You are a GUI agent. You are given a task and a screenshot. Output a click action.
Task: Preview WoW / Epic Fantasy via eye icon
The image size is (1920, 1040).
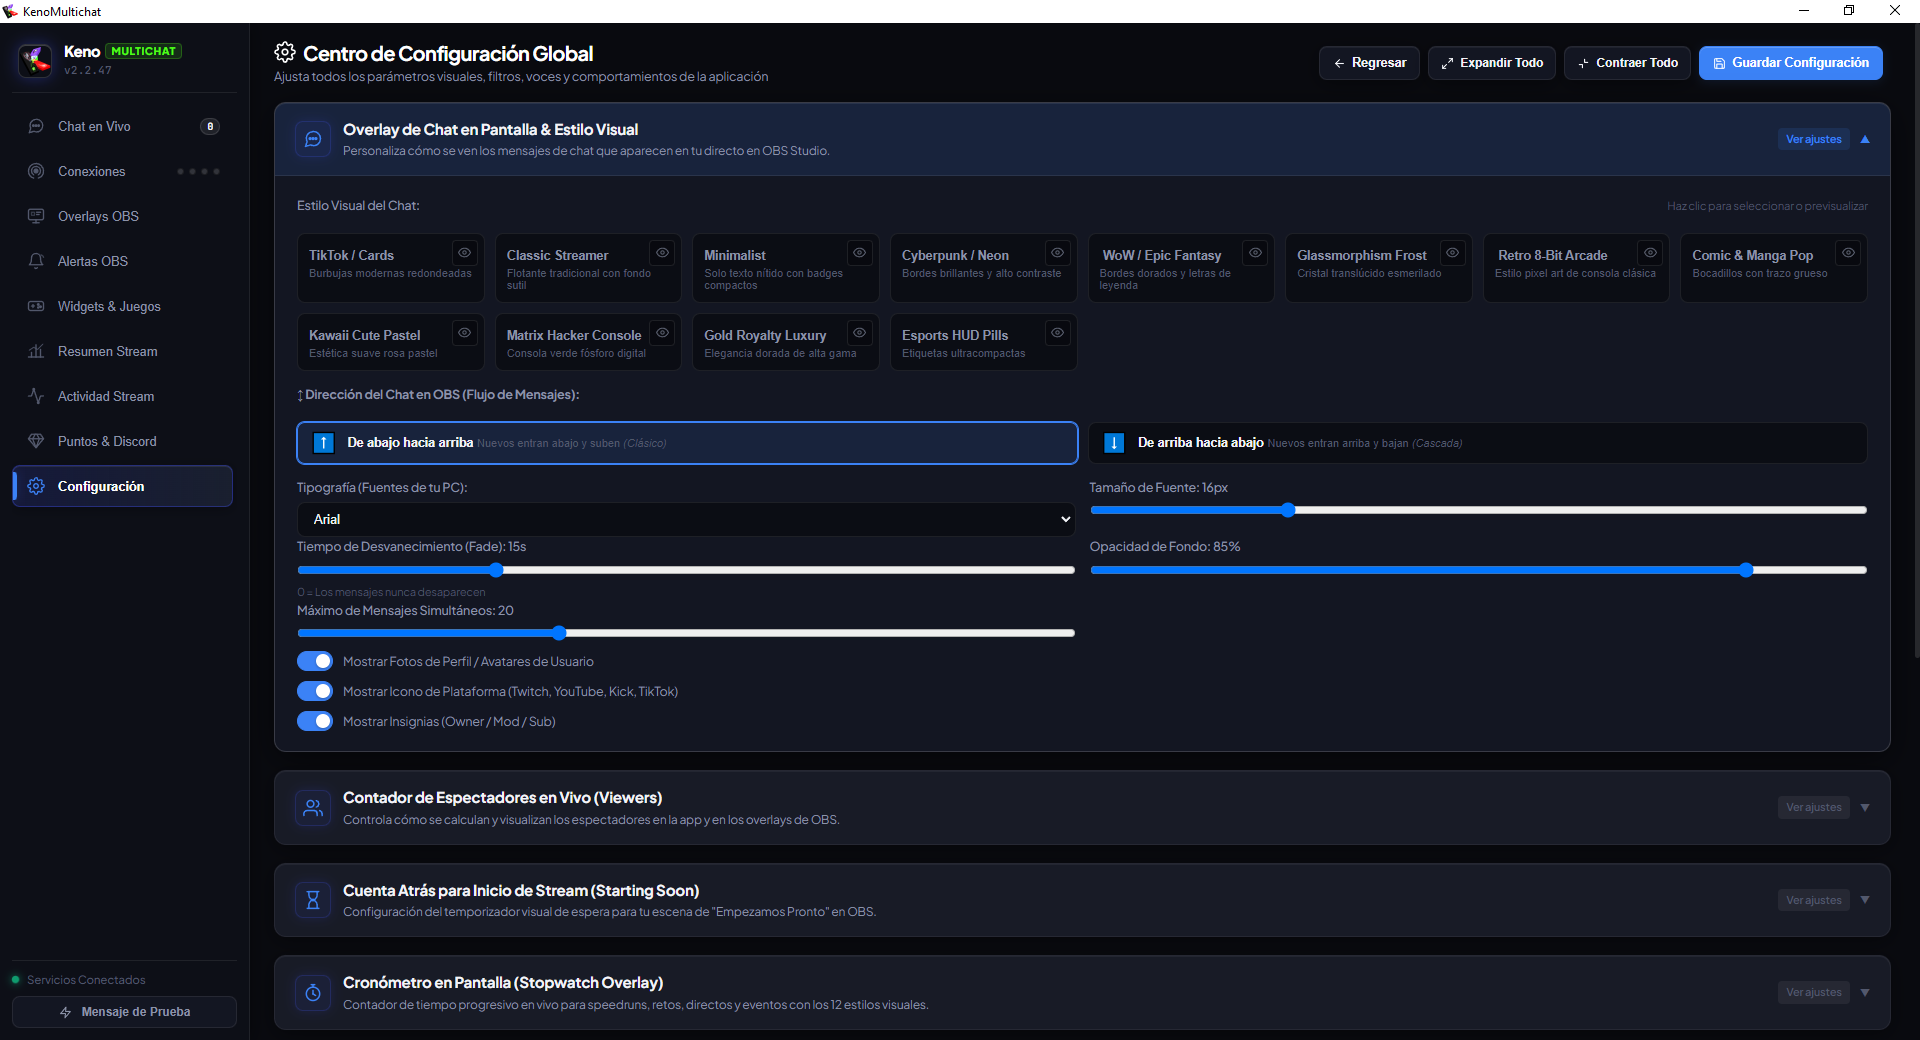point(1255,252)
